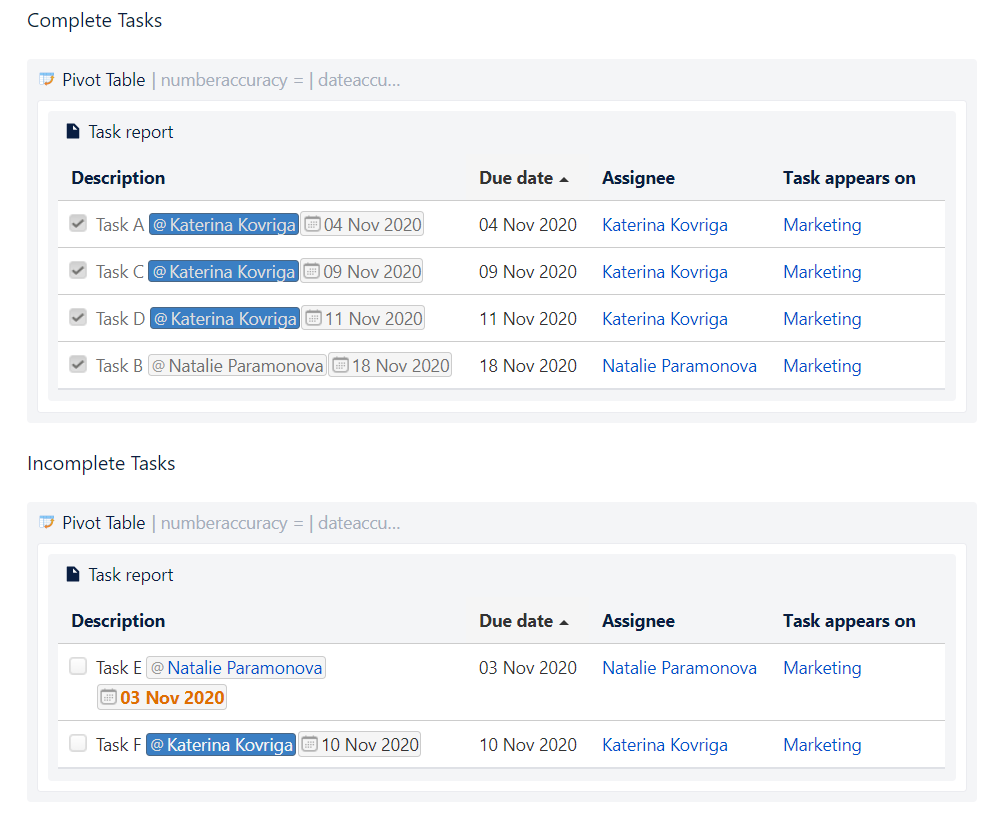Click the calendar icon on Task A's date
Viewport: 996px width, 817px height.
coord(312,225)
